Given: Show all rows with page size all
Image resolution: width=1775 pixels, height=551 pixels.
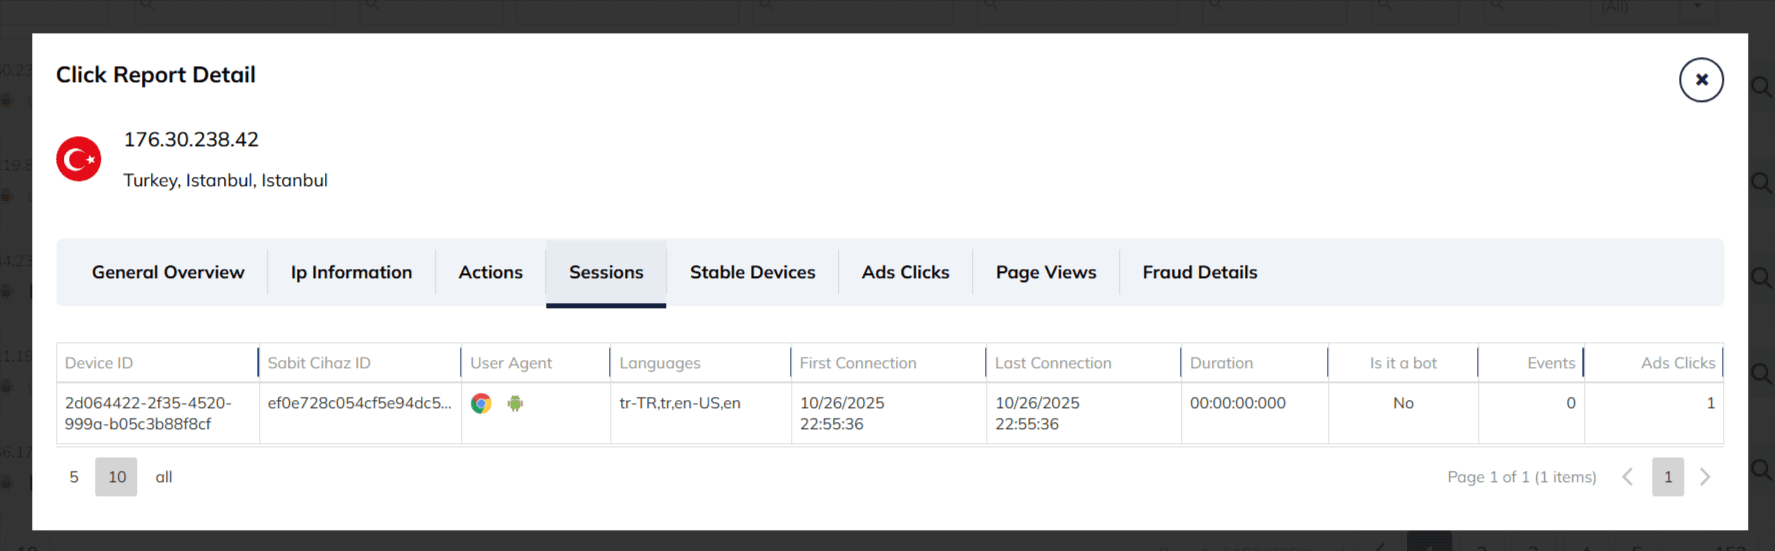Looking at the screenshot, I should pos(164,477).
